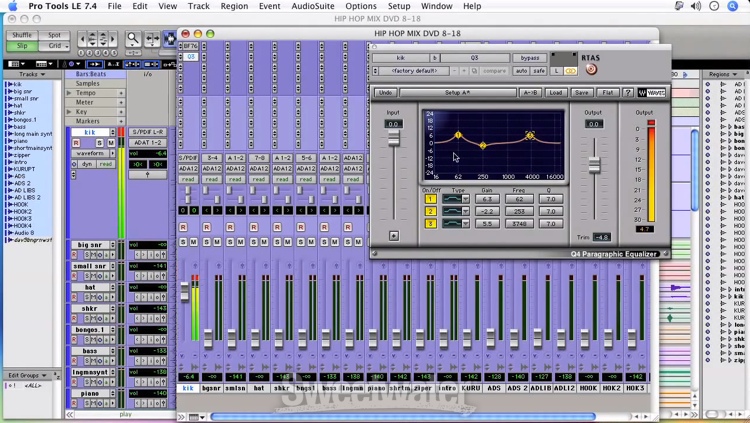Click band 1 Gain value field 6.3
Viewport: 750px width, 423px height.
click(487, 199)
